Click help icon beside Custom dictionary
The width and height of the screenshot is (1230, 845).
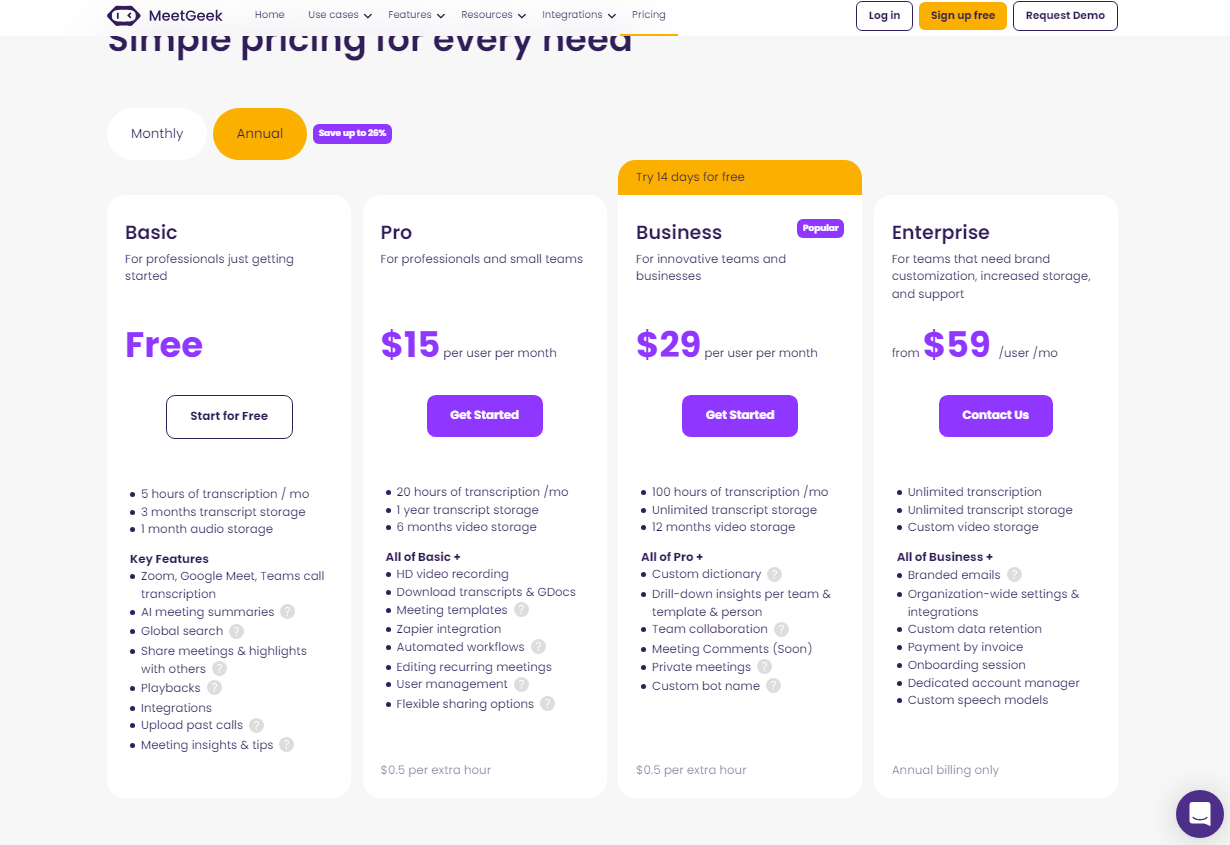click(774, 574)
